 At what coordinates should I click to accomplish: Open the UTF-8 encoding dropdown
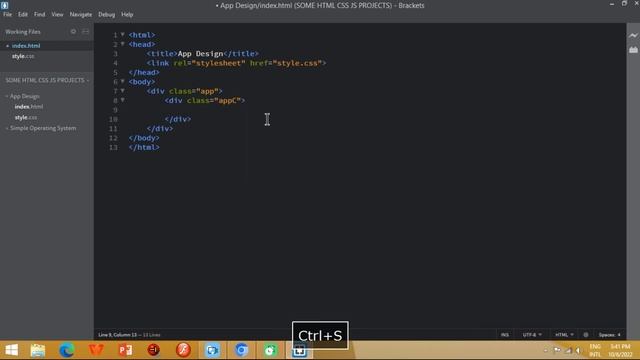pos(532,335)
